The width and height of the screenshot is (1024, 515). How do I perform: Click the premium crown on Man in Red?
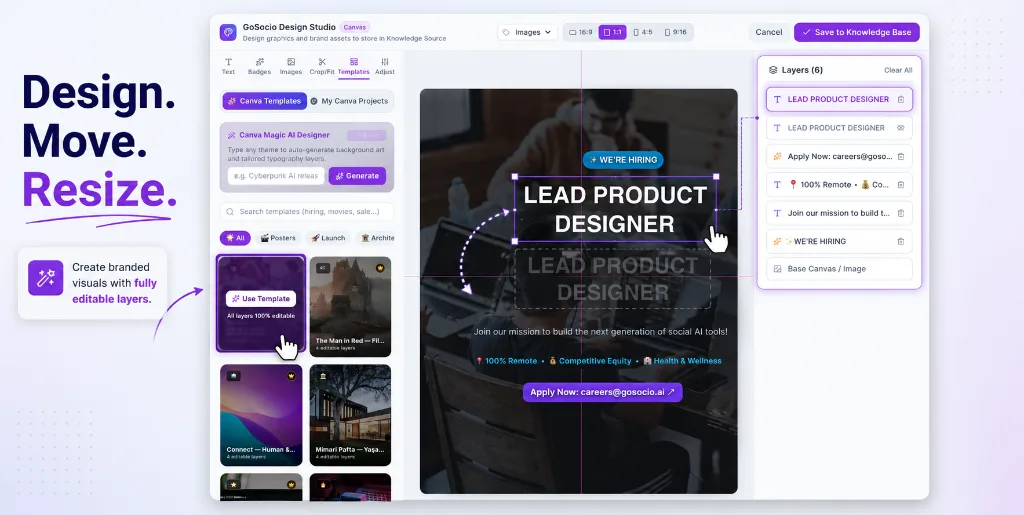pos(380,268)
